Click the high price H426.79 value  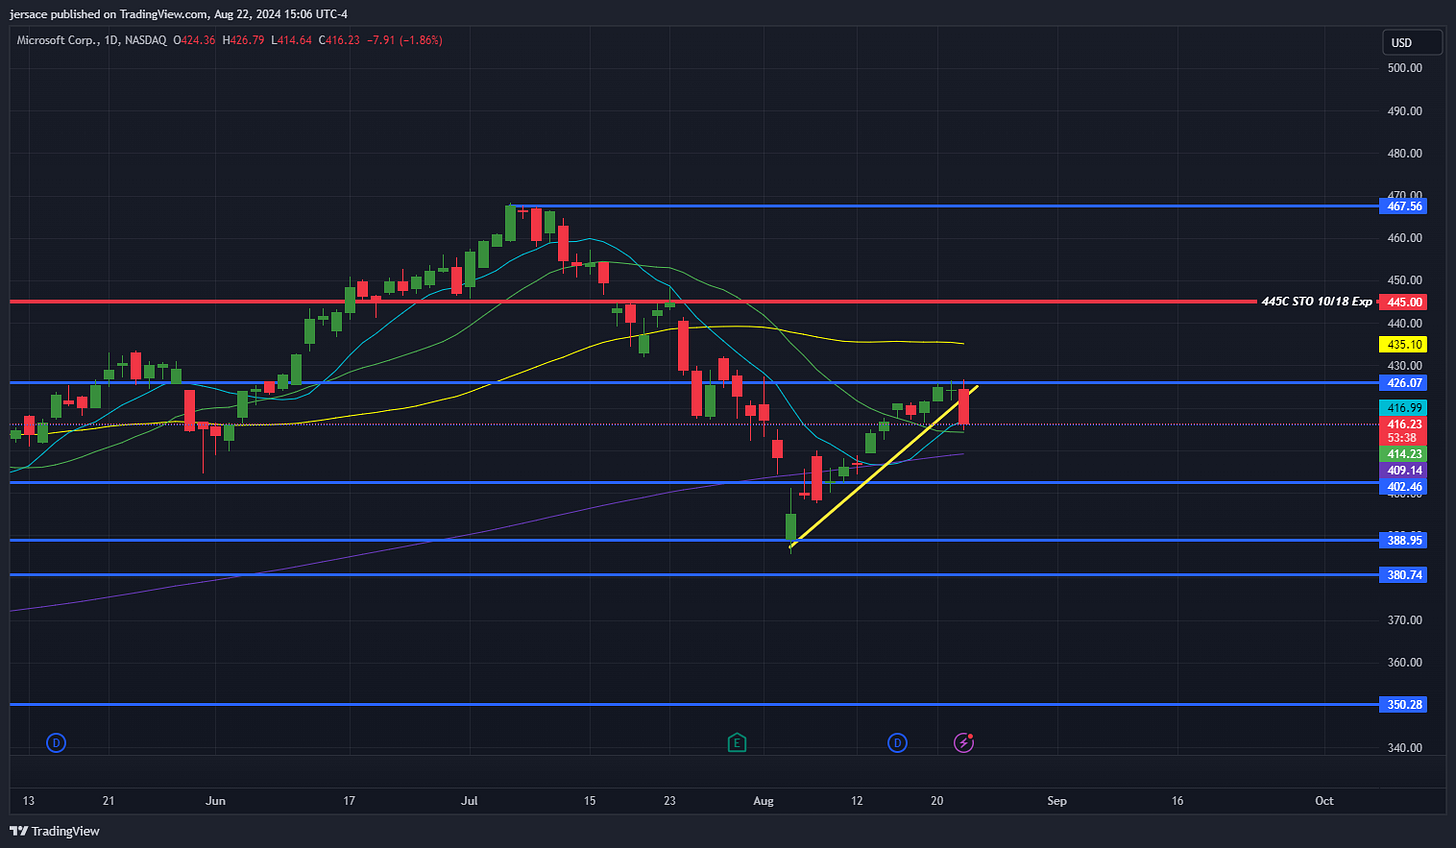[243, 40]
